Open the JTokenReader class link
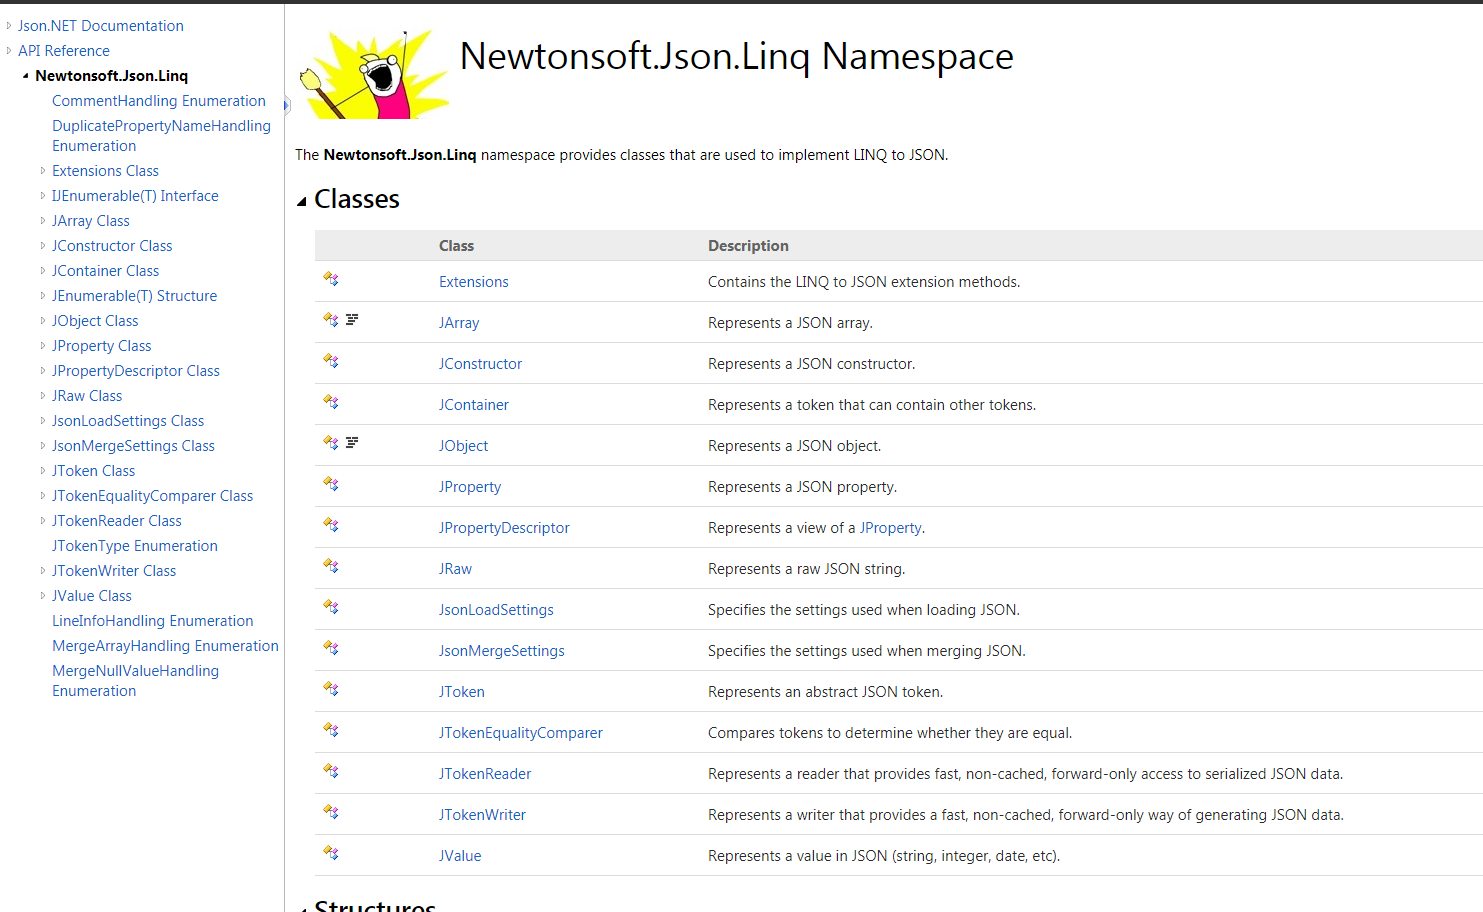This screenshot has height=912, width=1483. pyautogui.click(x=484, y=773)
